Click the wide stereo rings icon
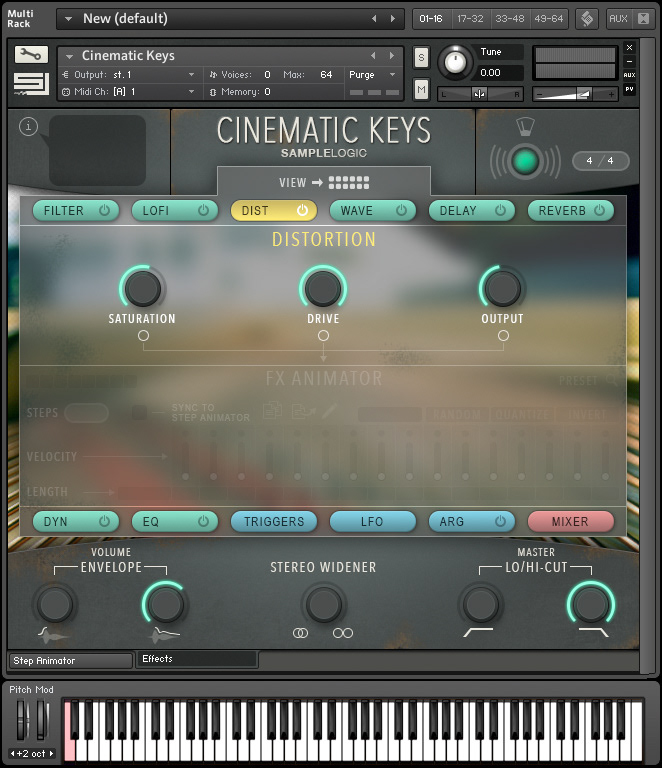 [x=343, y=633]
